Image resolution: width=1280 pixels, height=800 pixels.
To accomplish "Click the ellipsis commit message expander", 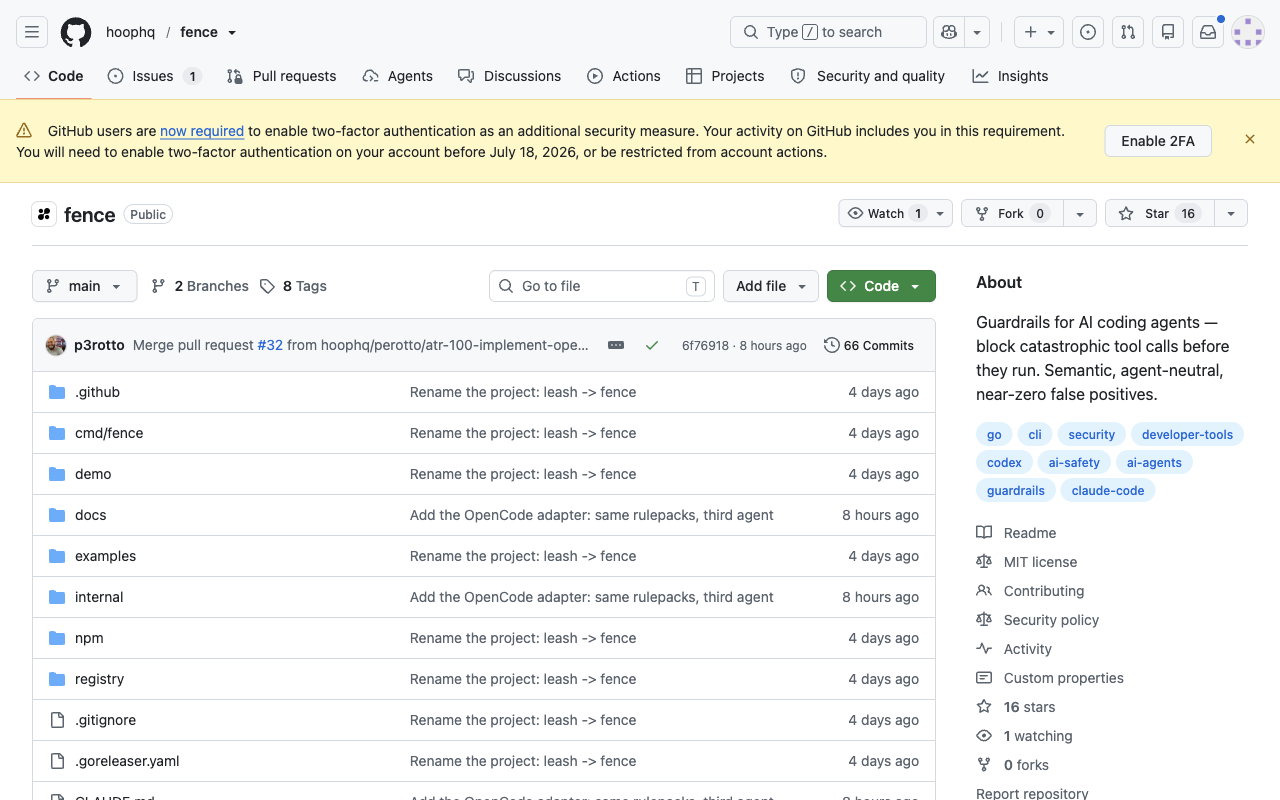I will 616,345.
